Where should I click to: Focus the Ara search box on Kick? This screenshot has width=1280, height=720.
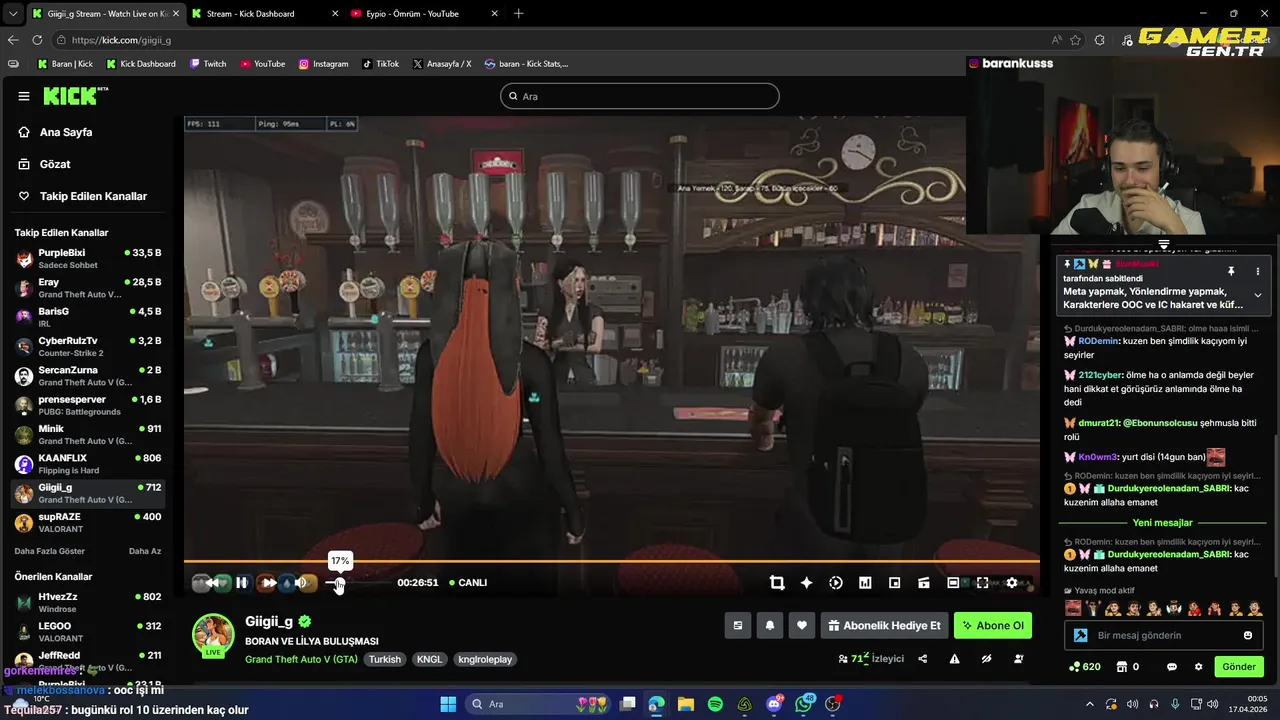click(x=640, y=96)
